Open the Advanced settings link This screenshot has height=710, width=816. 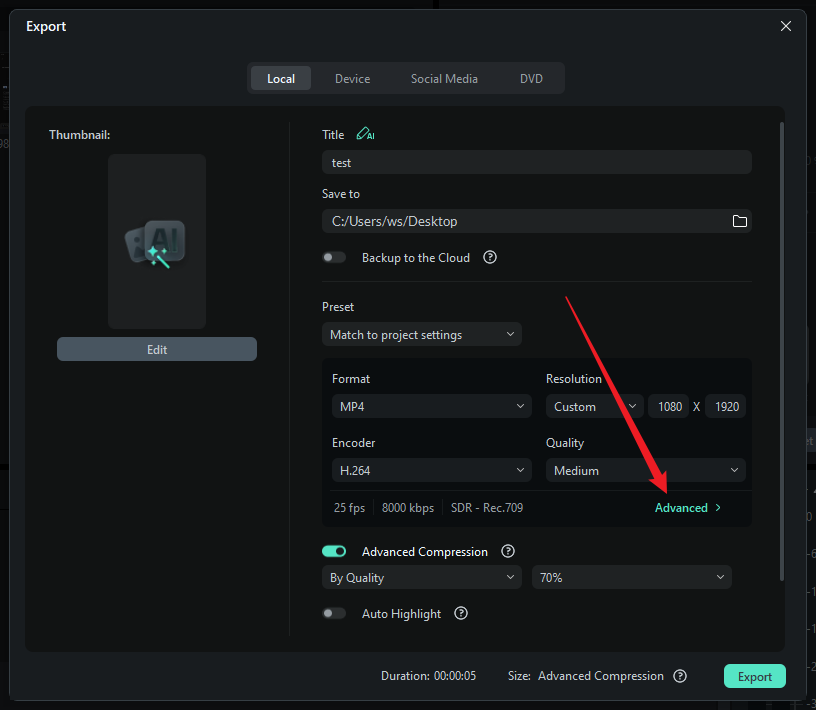point(687,508)
